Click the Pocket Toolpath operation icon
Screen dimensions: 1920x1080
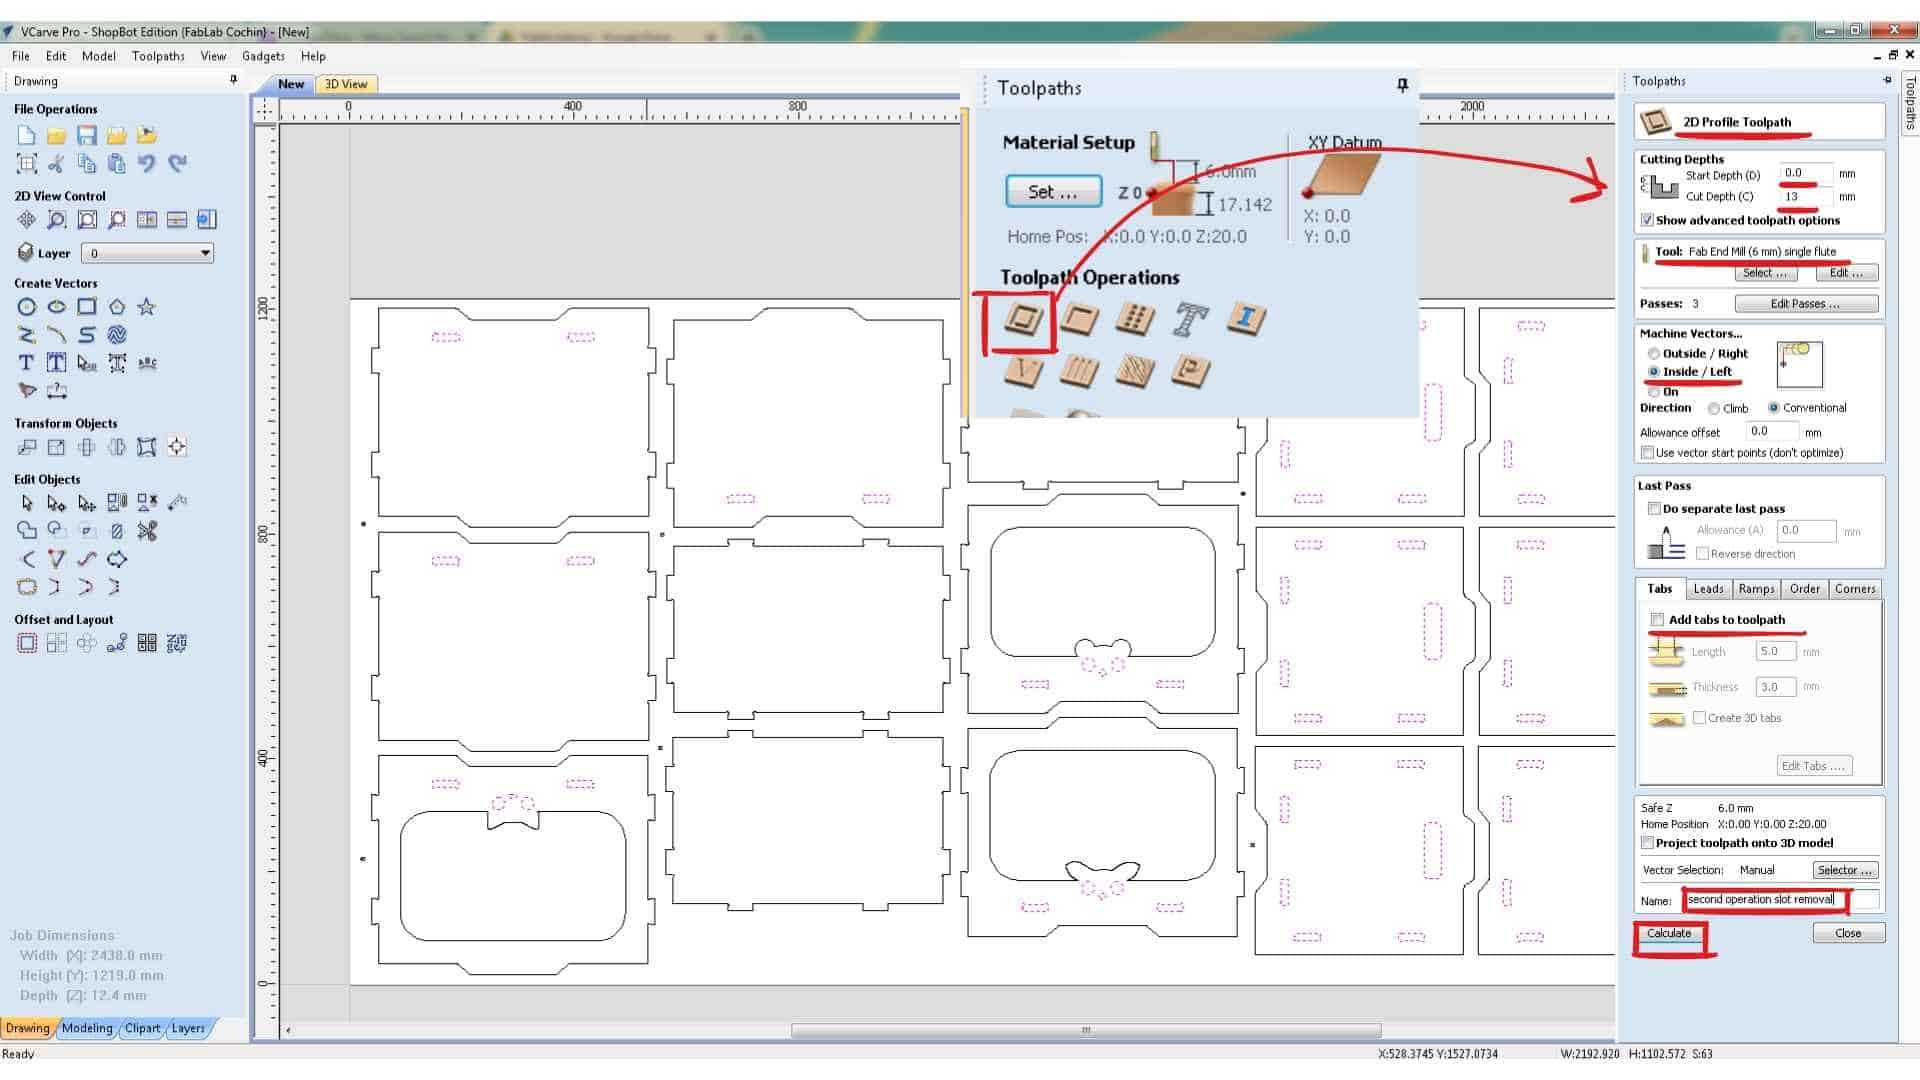click(x=1078, y=320)
